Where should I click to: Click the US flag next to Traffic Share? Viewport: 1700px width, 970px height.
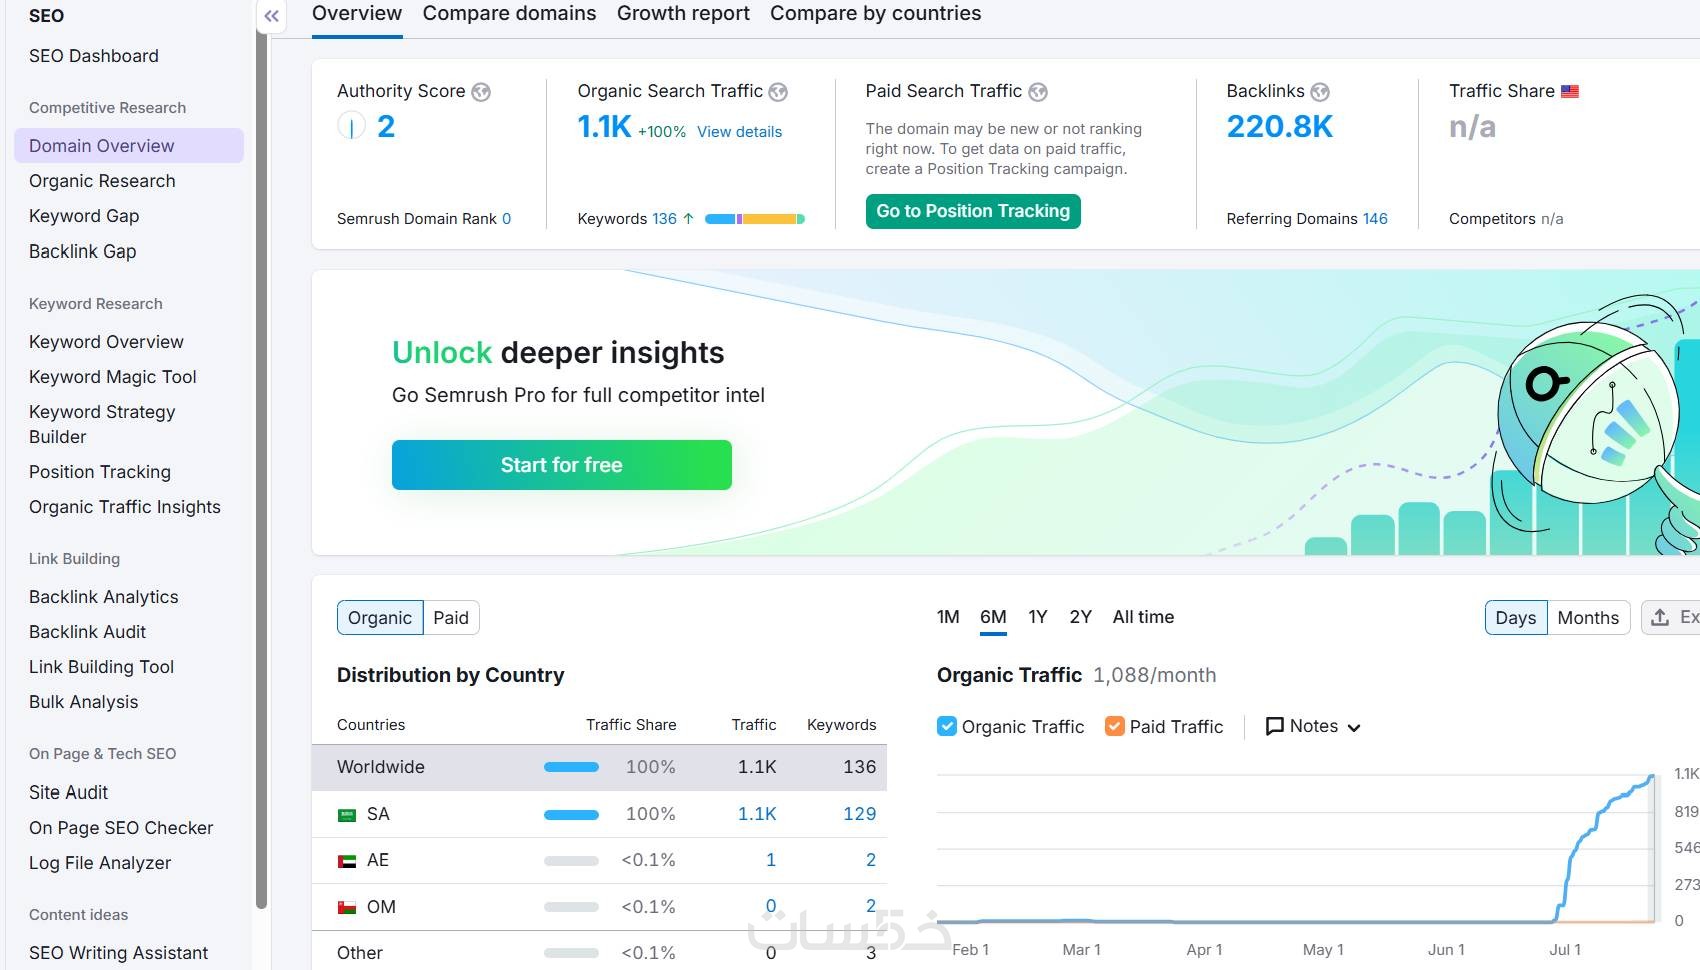(x=1570, y=91)
